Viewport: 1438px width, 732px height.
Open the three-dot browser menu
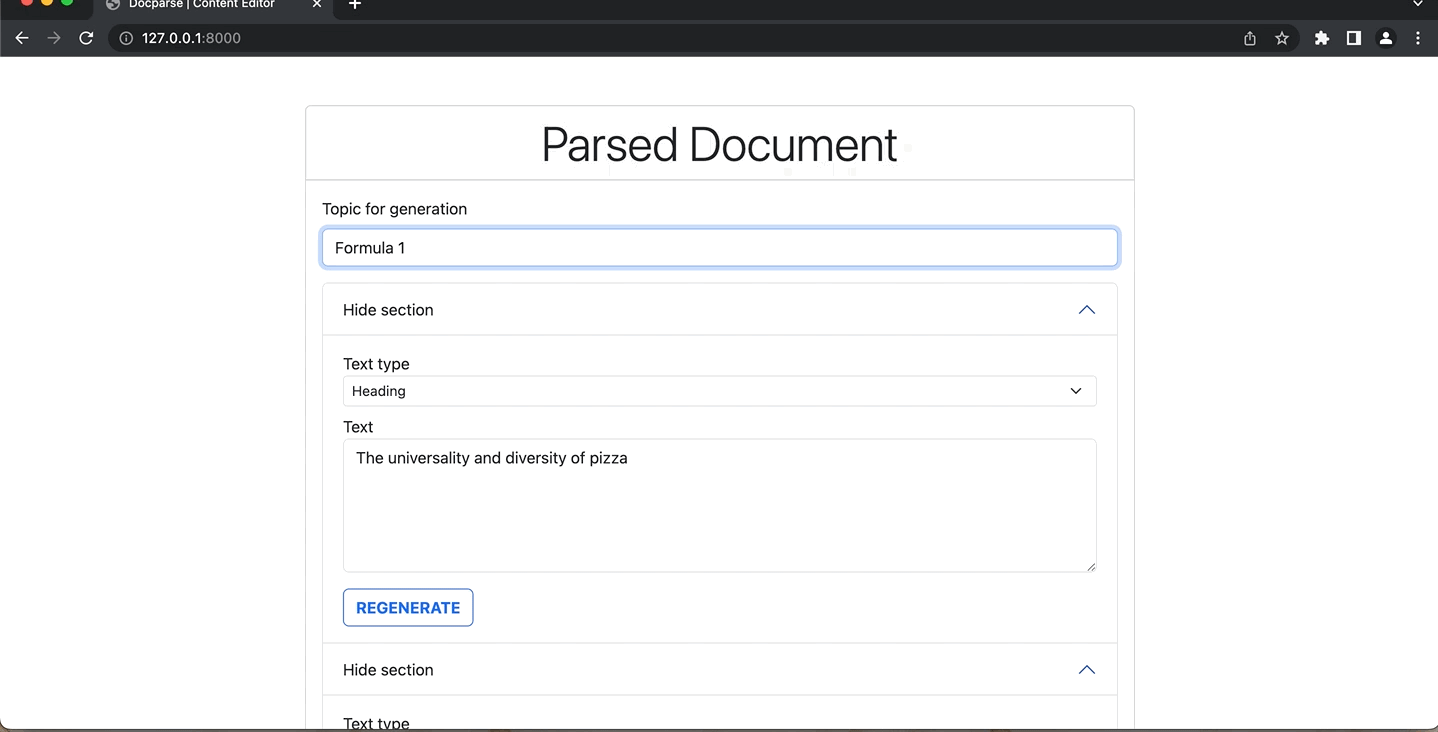coord(1417,38)
